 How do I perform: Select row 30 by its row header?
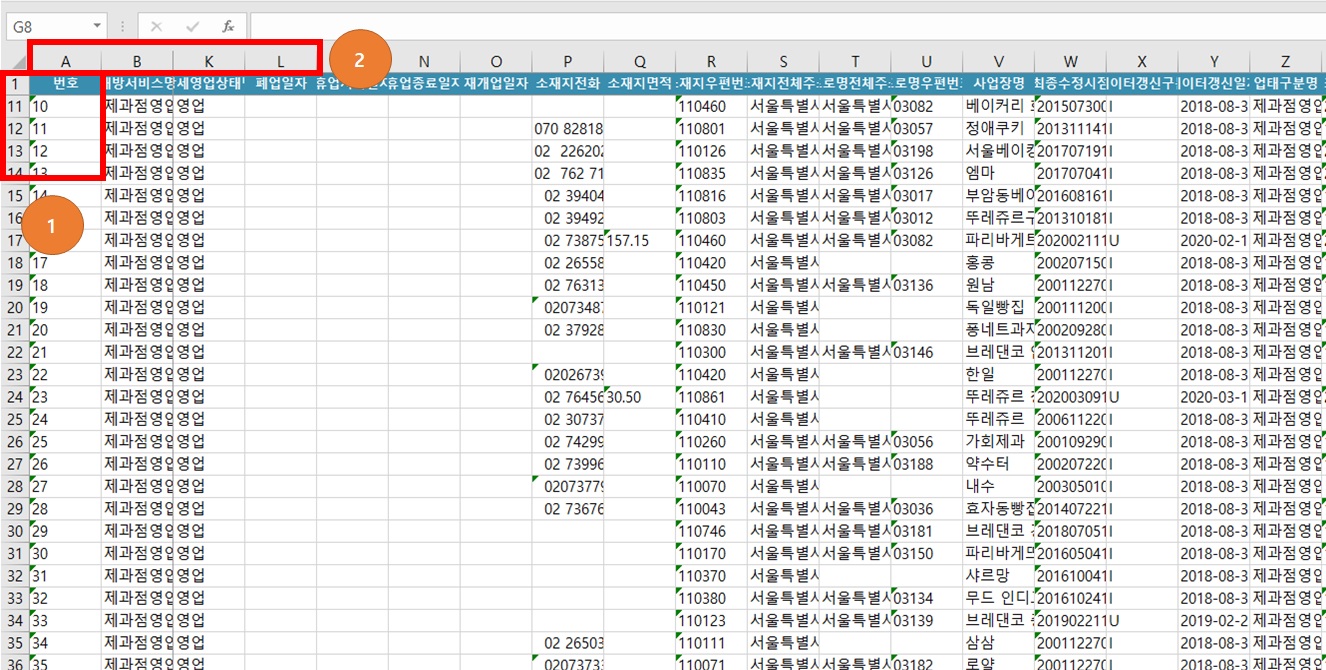click(15, 530)
